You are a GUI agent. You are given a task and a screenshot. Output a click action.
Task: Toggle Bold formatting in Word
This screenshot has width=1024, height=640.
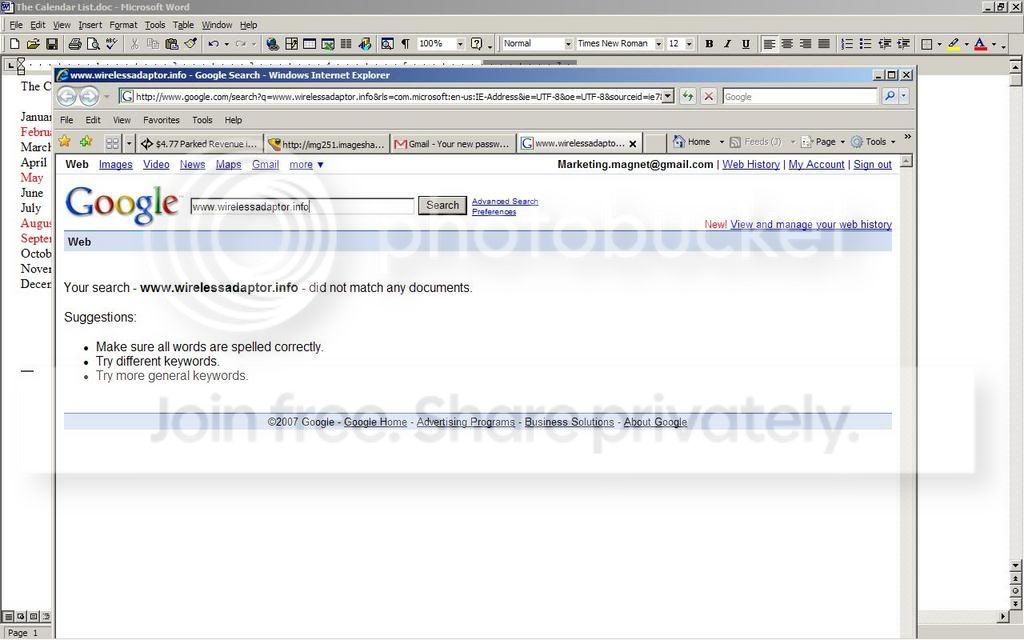click(709, 44)
